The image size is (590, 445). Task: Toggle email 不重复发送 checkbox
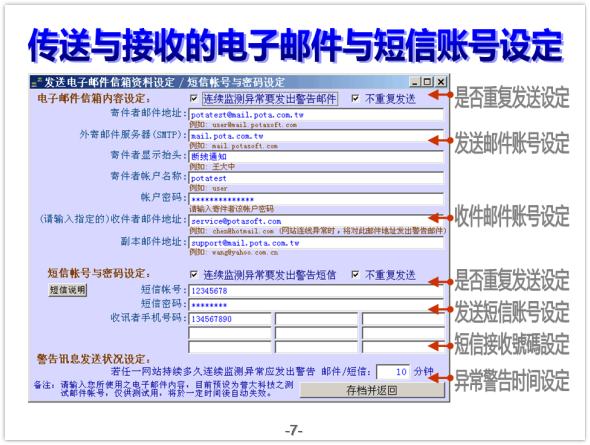pyautogui.click(x=355, y=99)
